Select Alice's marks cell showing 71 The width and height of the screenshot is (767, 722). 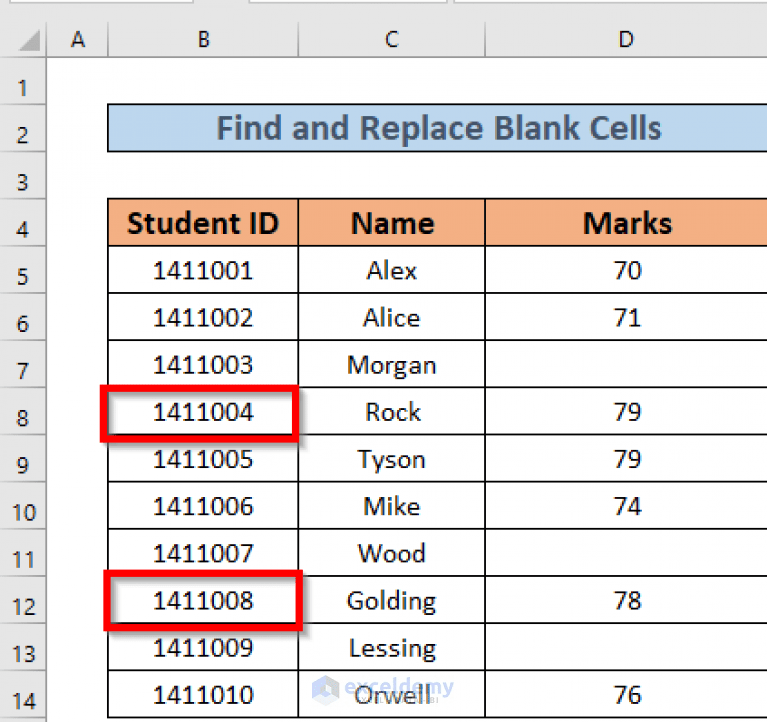pyautogui.click(x=626, y=317)
